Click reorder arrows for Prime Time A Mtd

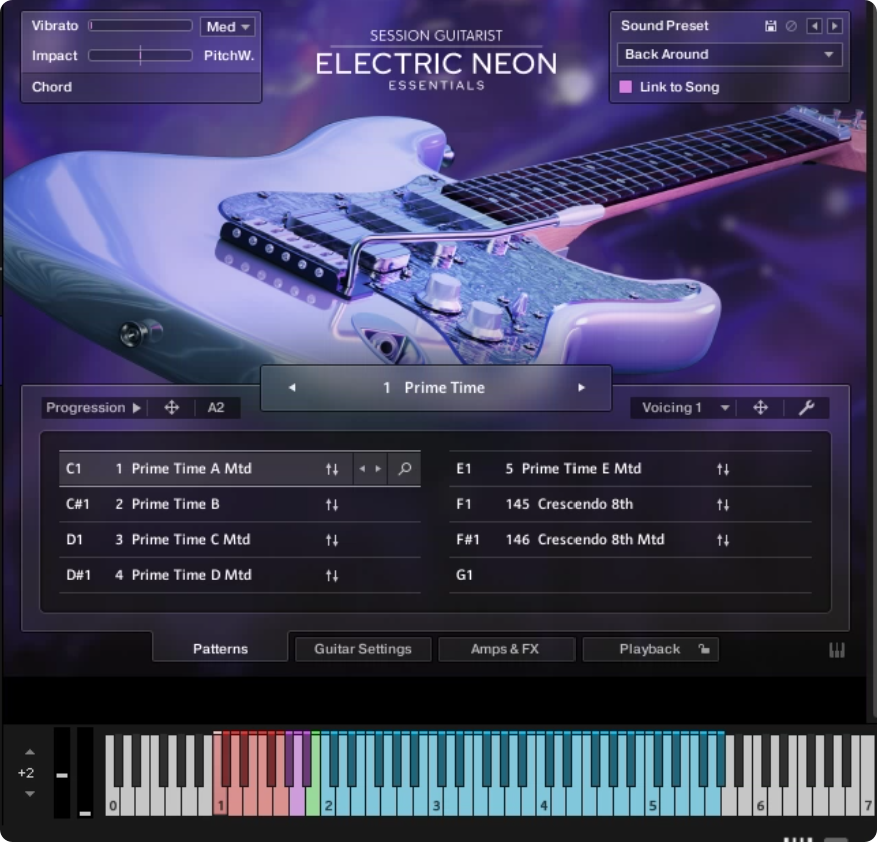click(x=332, y=469)
